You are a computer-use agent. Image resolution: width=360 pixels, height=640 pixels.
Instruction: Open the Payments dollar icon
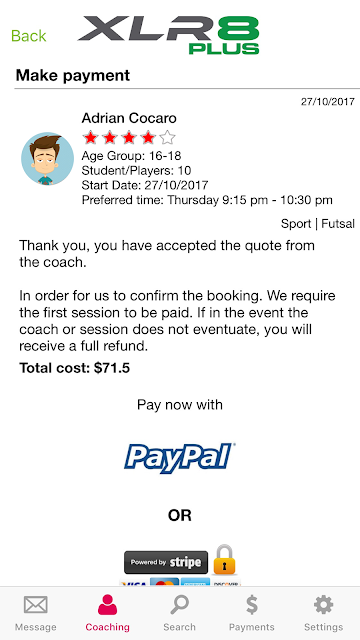(x=252, y=604)
